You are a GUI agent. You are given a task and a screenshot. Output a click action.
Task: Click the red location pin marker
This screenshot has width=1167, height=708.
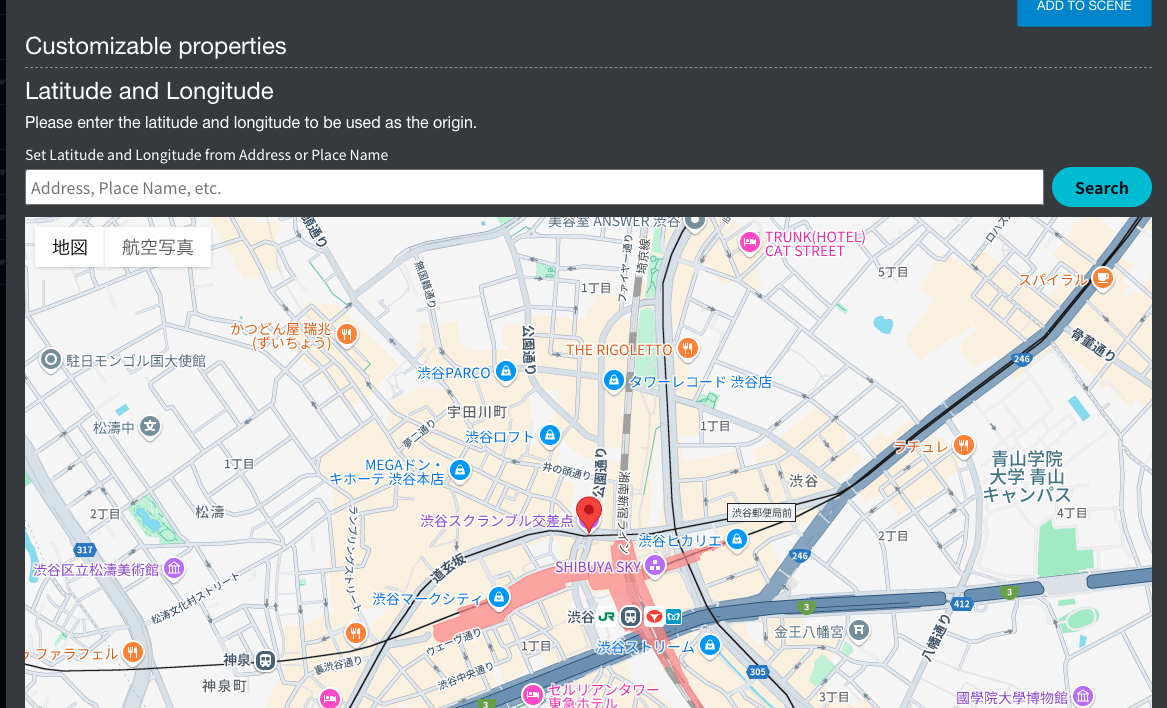(589, 514)
